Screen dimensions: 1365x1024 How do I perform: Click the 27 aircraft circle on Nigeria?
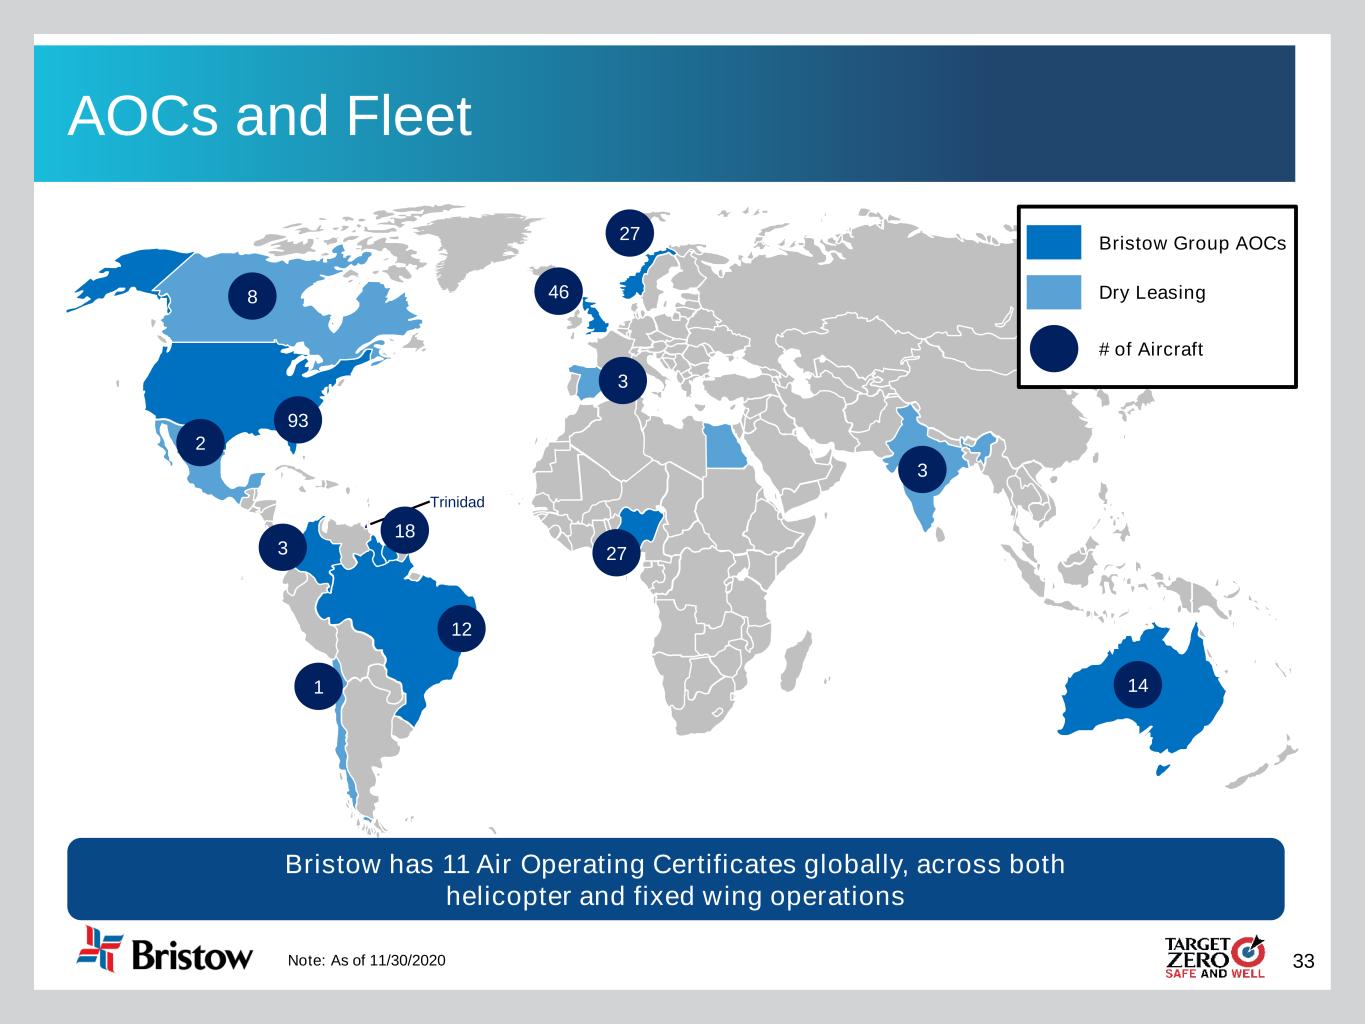click(616, 553)
